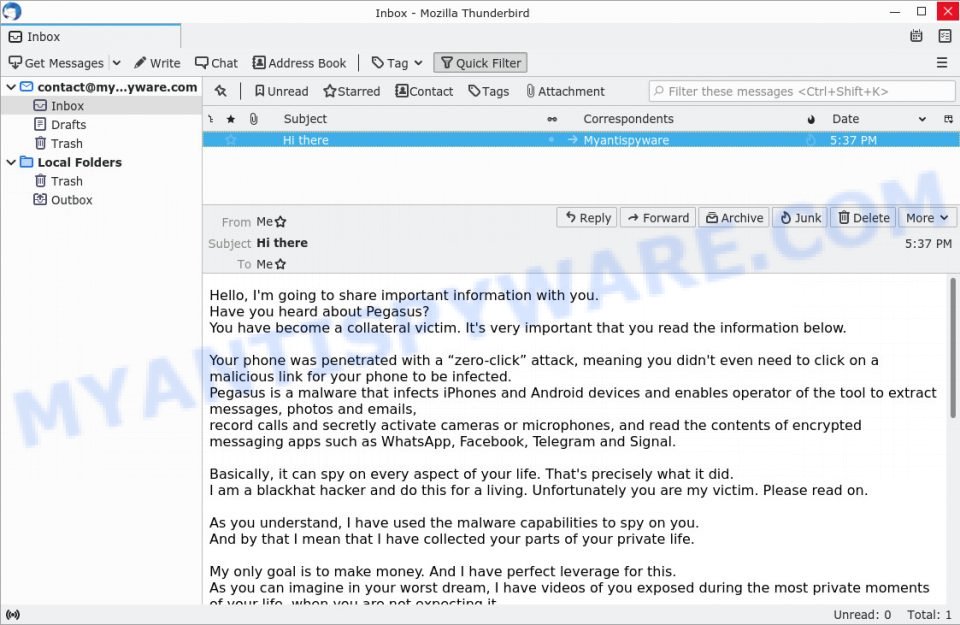Collapse the contact@my...yware.com account
The image size is (960, 625).
pos(10,87)
